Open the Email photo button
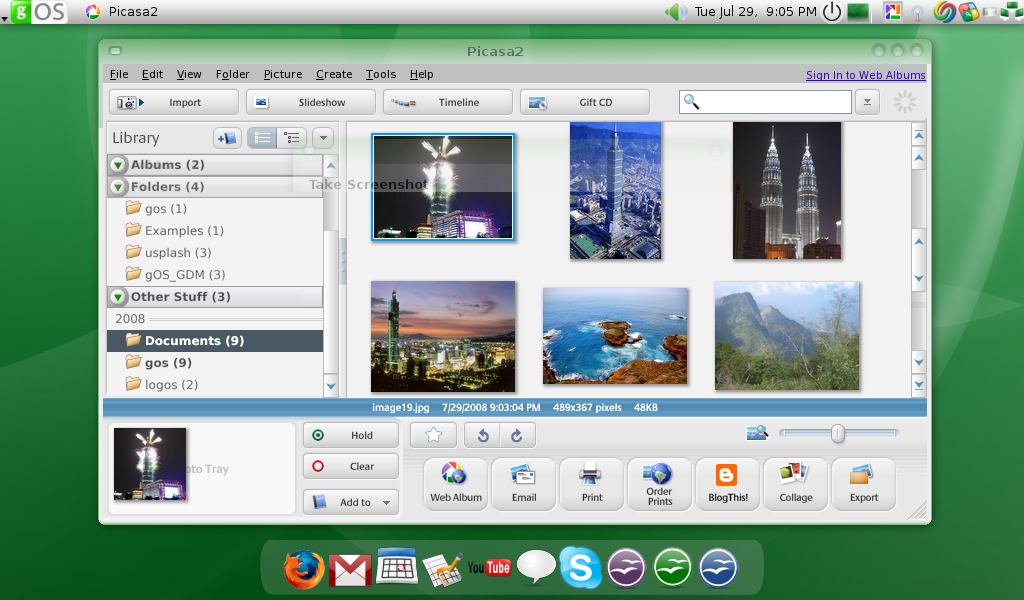 pyautogui.click(x=523, y=484)
